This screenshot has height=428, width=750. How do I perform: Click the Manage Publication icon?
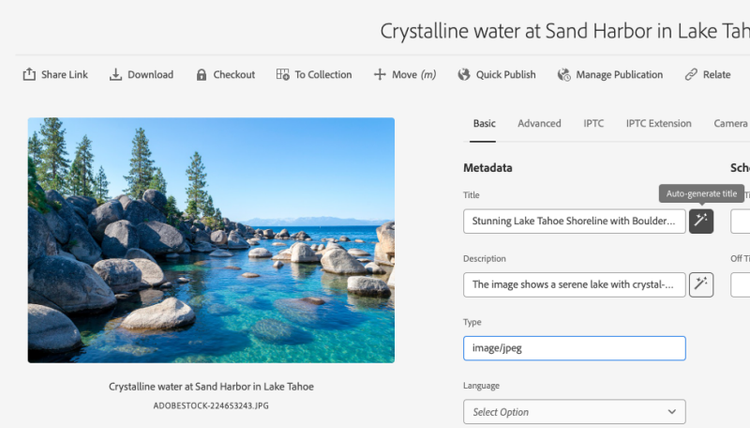564,75
